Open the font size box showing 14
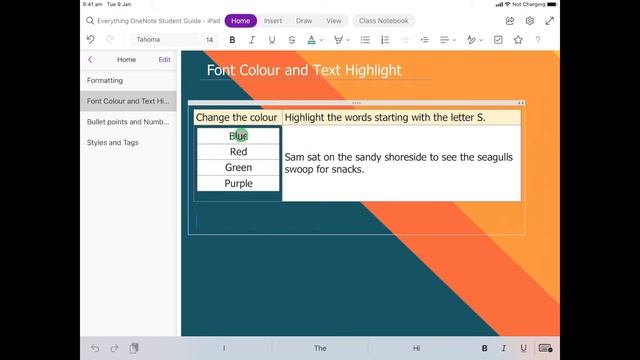Viewport: 640px width, 360px height. 209,40
